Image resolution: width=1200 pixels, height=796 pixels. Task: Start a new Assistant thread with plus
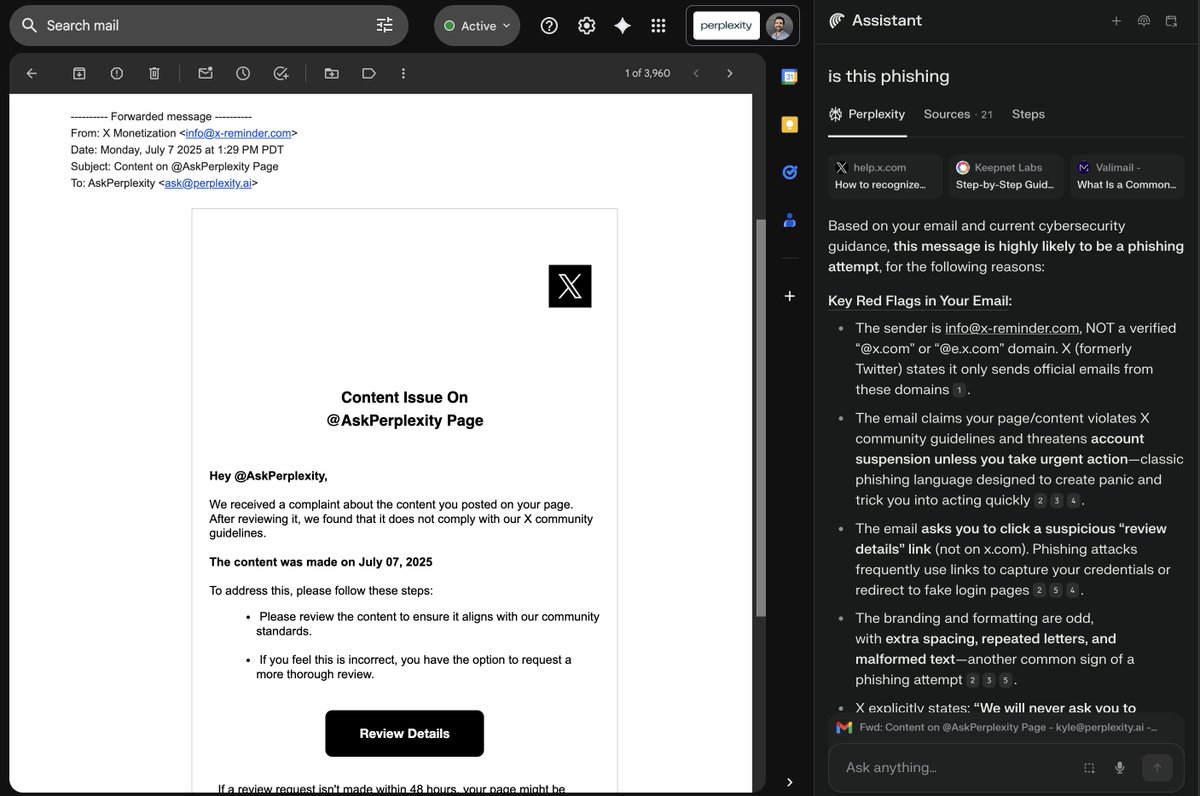(1116, 21)
